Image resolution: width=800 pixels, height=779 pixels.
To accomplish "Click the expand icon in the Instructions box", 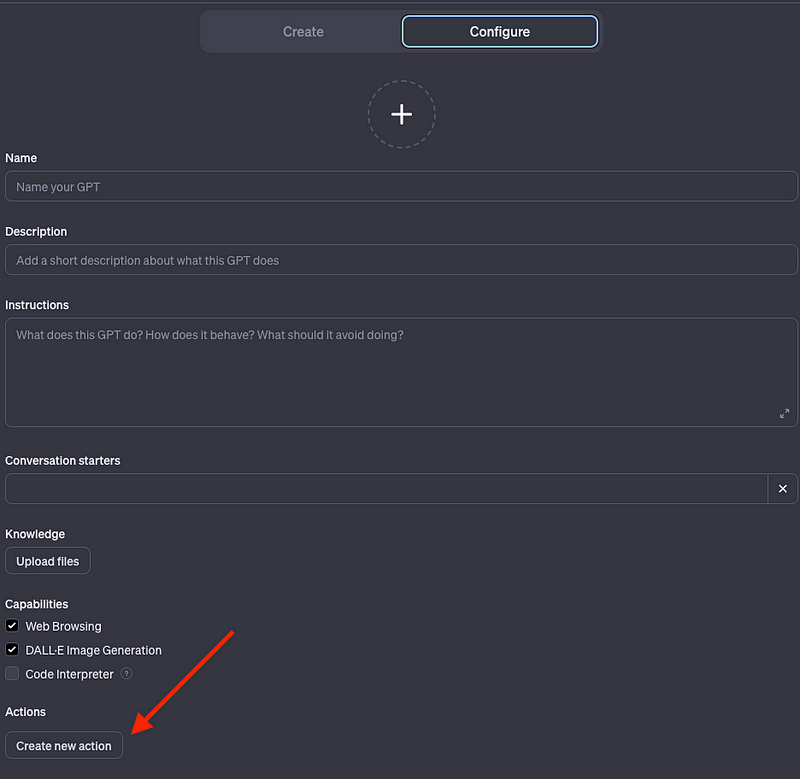I will [784, 414].
